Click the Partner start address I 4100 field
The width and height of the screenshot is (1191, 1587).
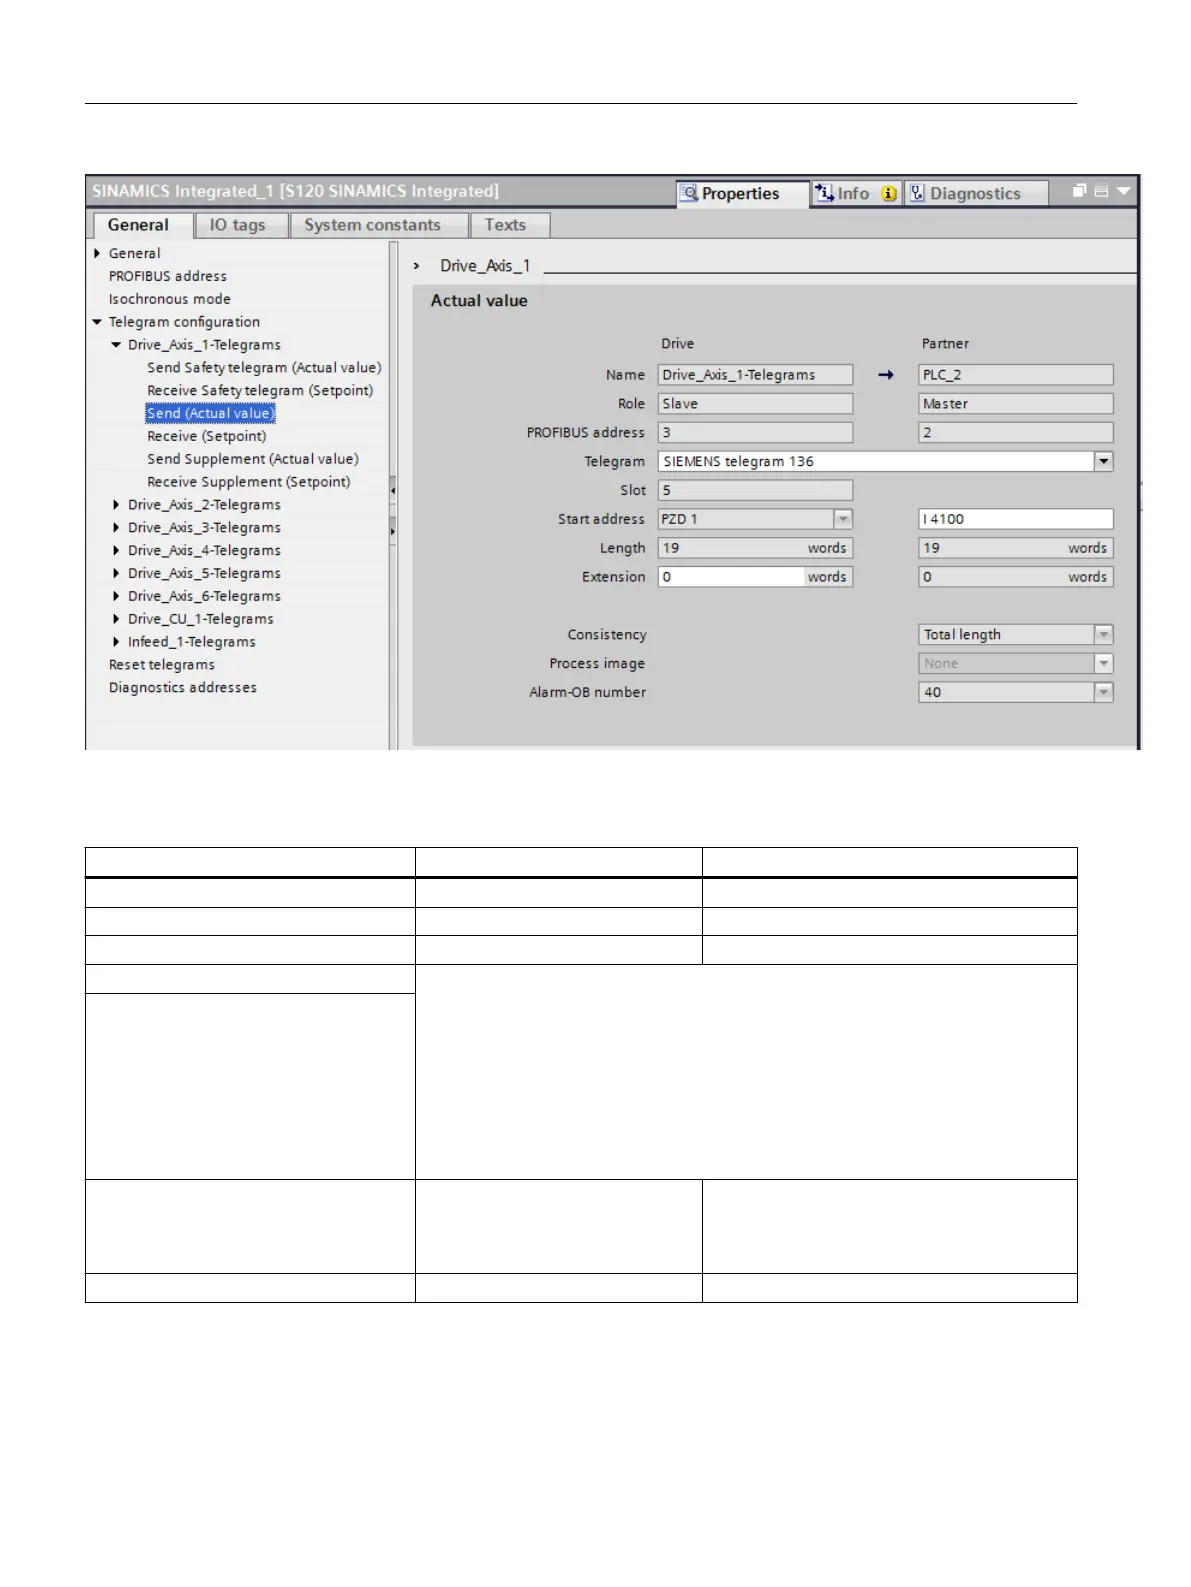coord(1016,519)
